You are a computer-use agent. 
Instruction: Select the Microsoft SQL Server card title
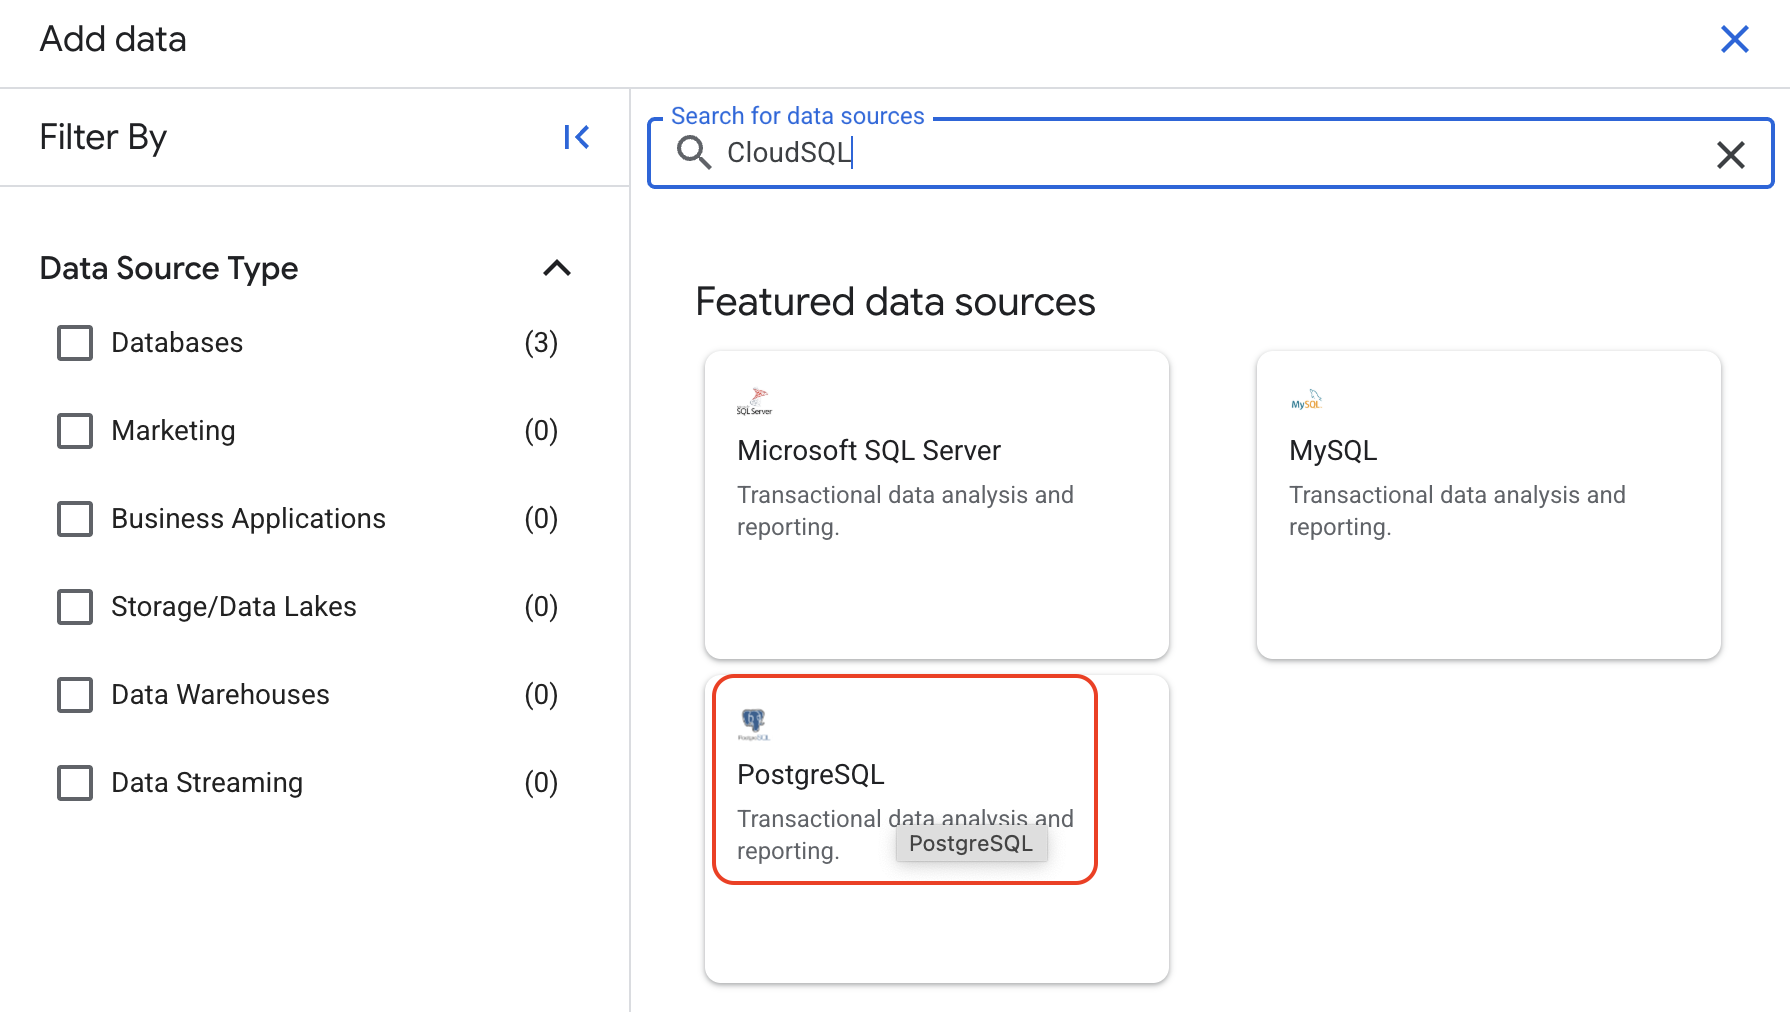(x=869, y=451)
